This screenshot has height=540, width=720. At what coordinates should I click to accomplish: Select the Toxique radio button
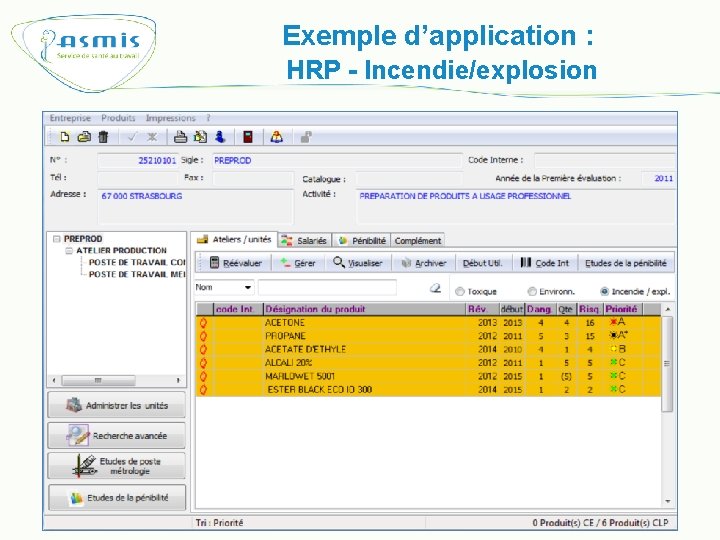(x=460, y=292)
